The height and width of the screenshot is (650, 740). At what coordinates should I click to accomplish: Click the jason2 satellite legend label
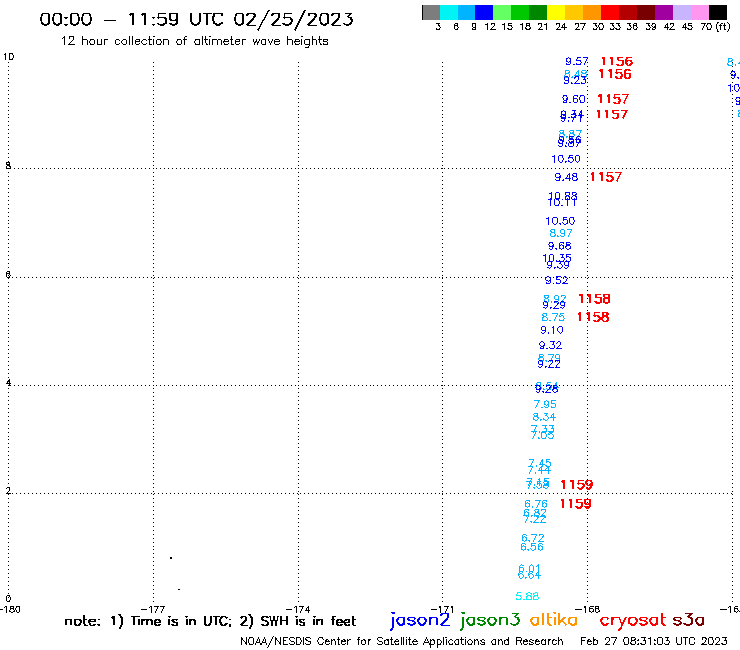point(420,620)
